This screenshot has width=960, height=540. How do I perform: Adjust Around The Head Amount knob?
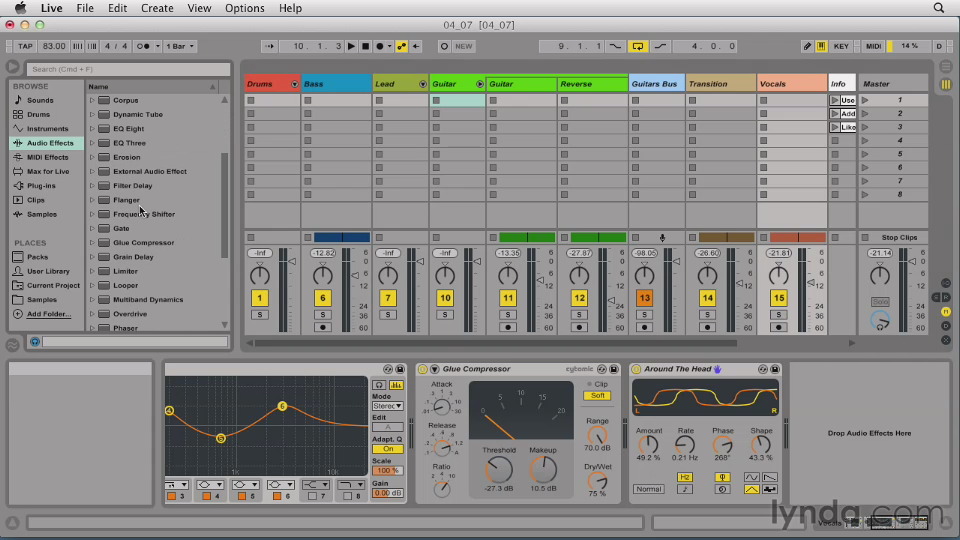pyautogui.click(x=648, y=445)
